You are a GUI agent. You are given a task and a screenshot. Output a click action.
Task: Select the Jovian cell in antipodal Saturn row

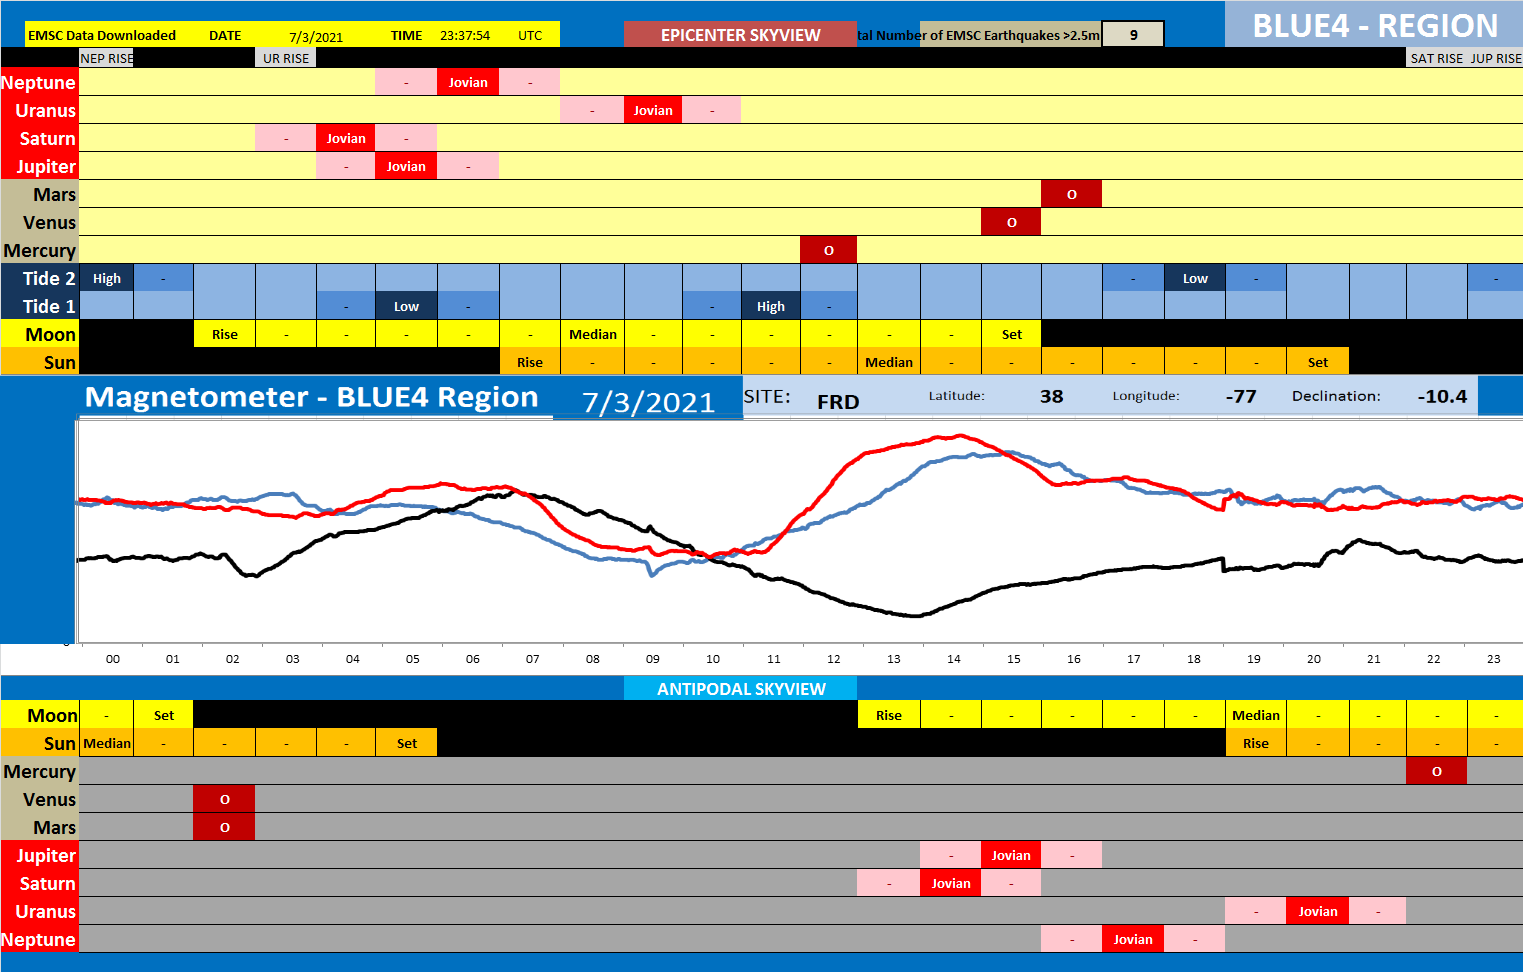pyautogui.click(x=951, y=883)
